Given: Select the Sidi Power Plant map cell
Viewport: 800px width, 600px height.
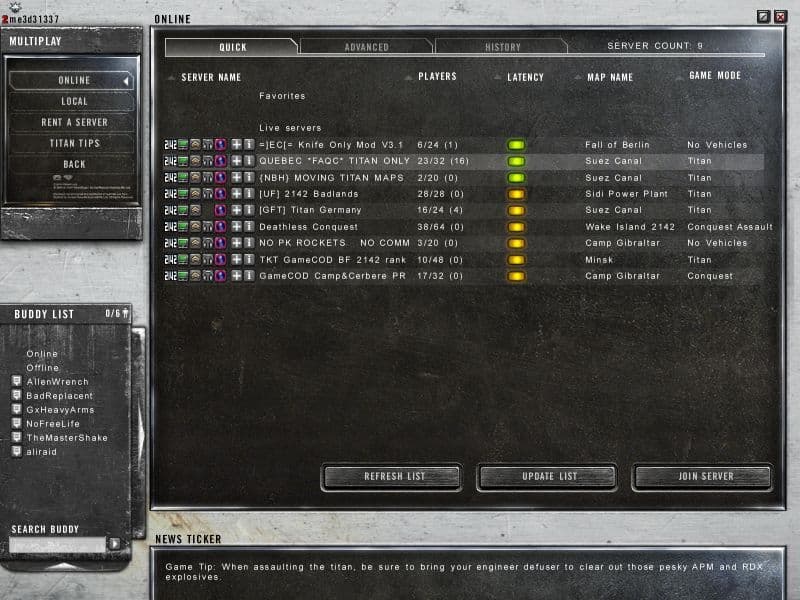Looking at the screenshot, I should click(x=627, y=194).
